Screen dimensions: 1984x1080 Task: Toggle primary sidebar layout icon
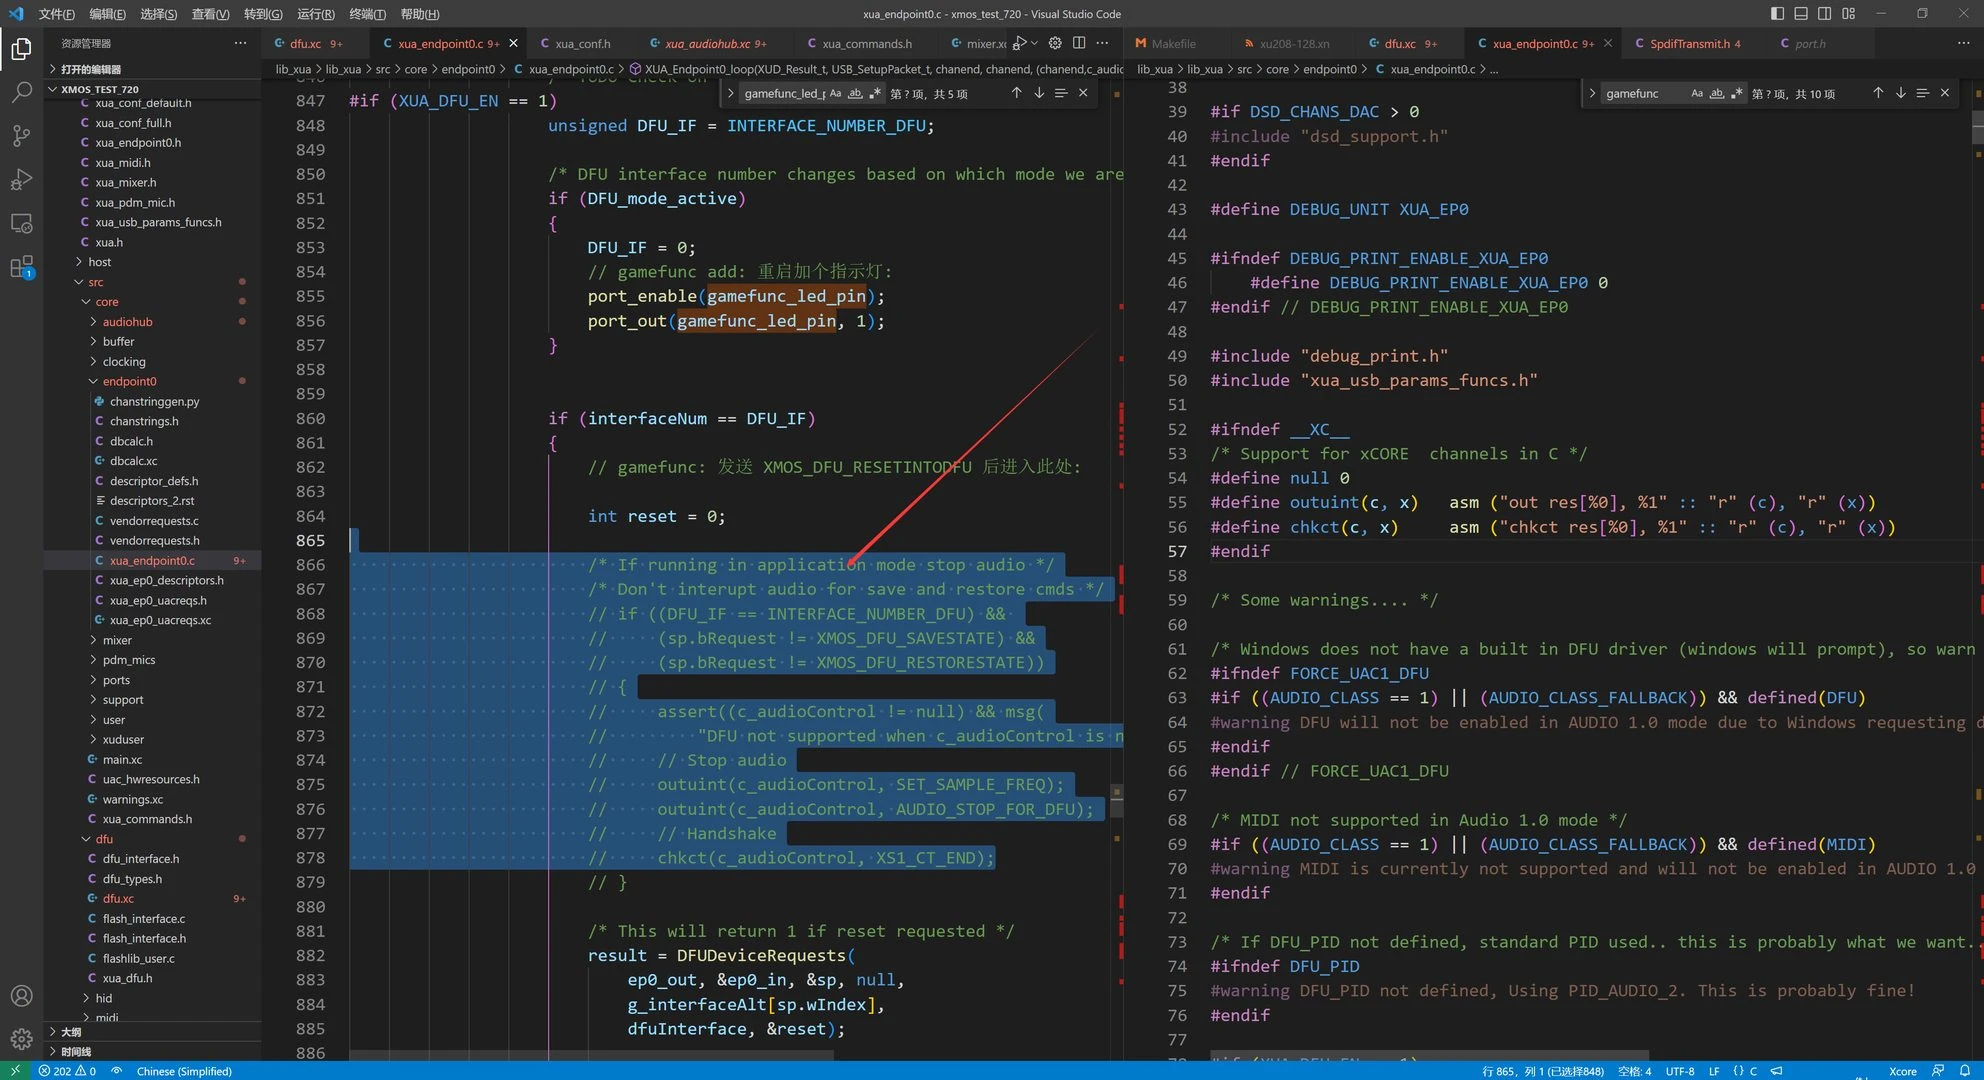[x=1777, y=14]
